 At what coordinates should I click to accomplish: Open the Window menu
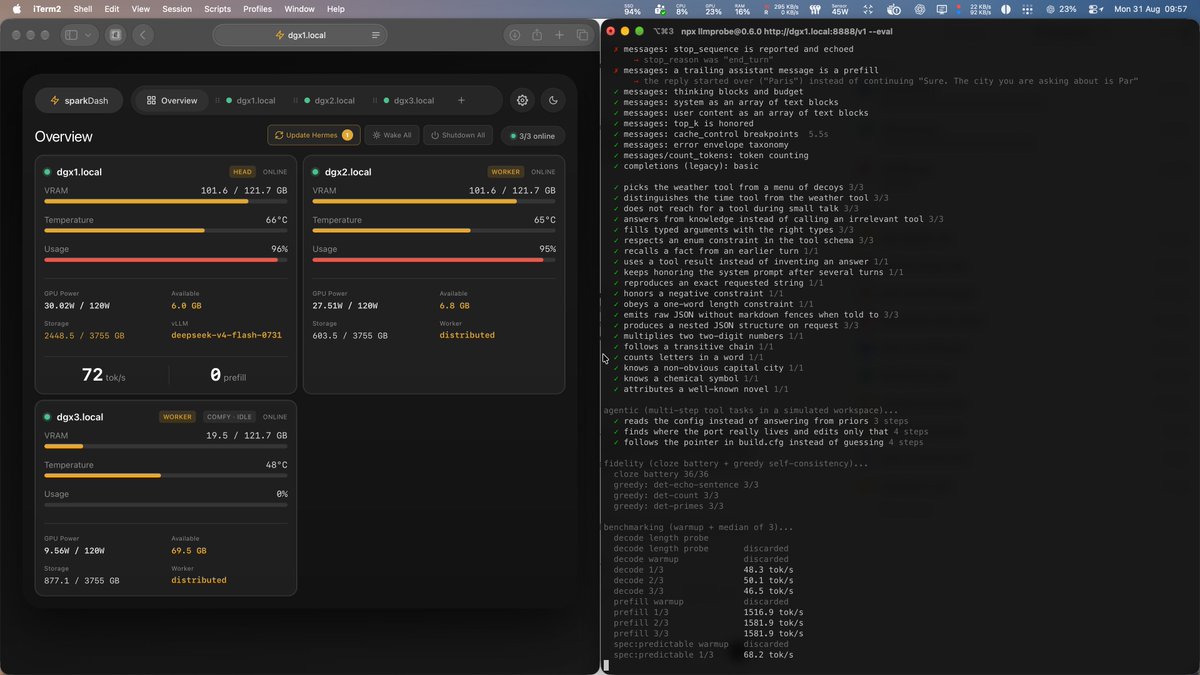(x=299, y=9)
